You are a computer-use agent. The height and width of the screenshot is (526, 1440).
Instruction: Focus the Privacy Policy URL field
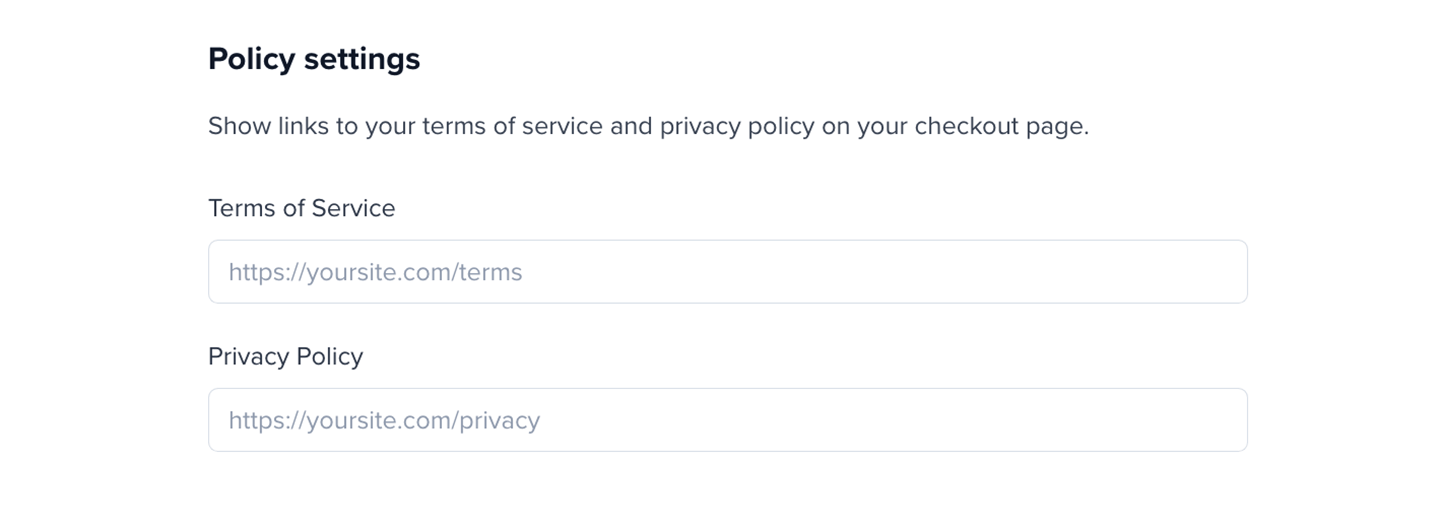[x=727, y=420]
